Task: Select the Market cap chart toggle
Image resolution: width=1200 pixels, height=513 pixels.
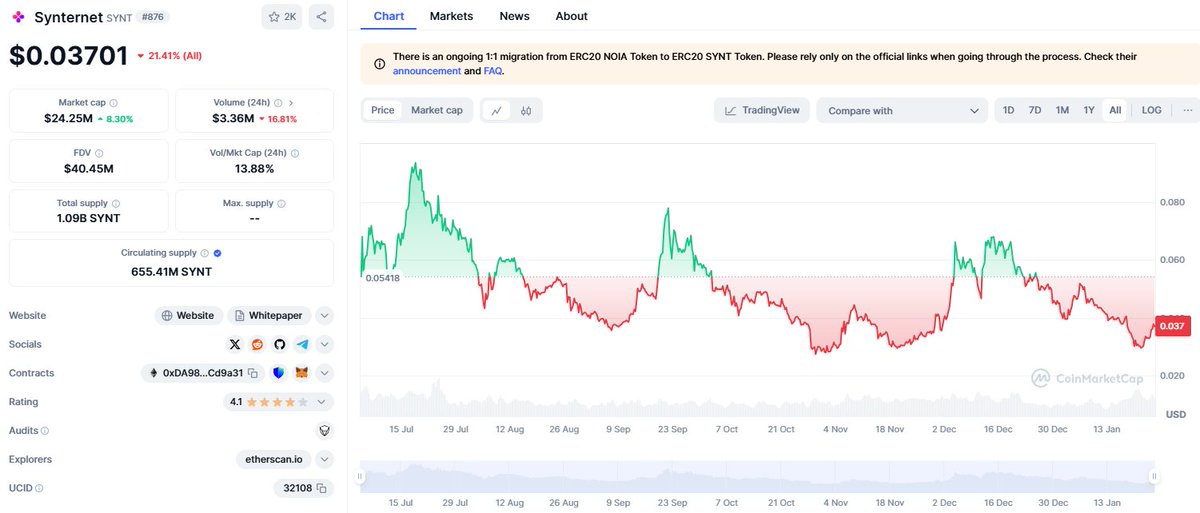Action: tap(437, 110)
